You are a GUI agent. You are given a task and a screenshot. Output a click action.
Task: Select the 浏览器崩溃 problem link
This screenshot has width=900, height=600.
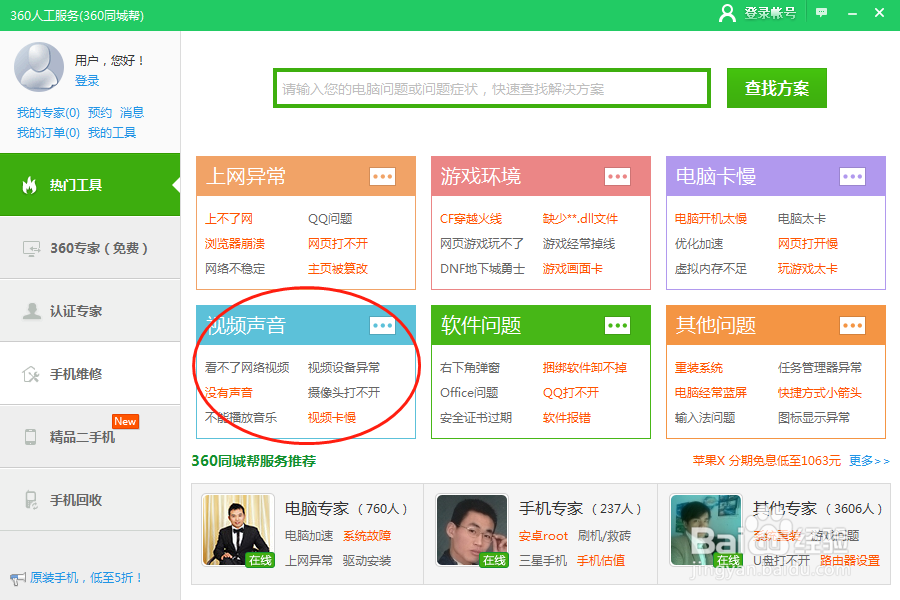(235, 243)
